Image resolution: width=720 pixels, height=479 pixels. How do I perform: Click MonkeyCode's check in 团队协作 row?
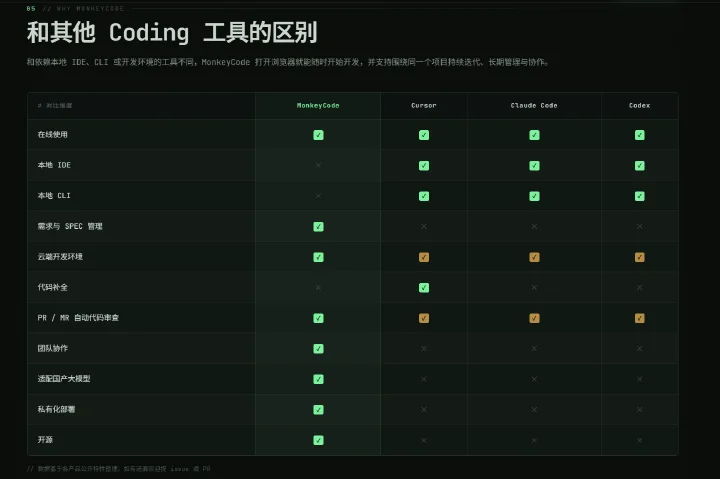click(318, 349)
